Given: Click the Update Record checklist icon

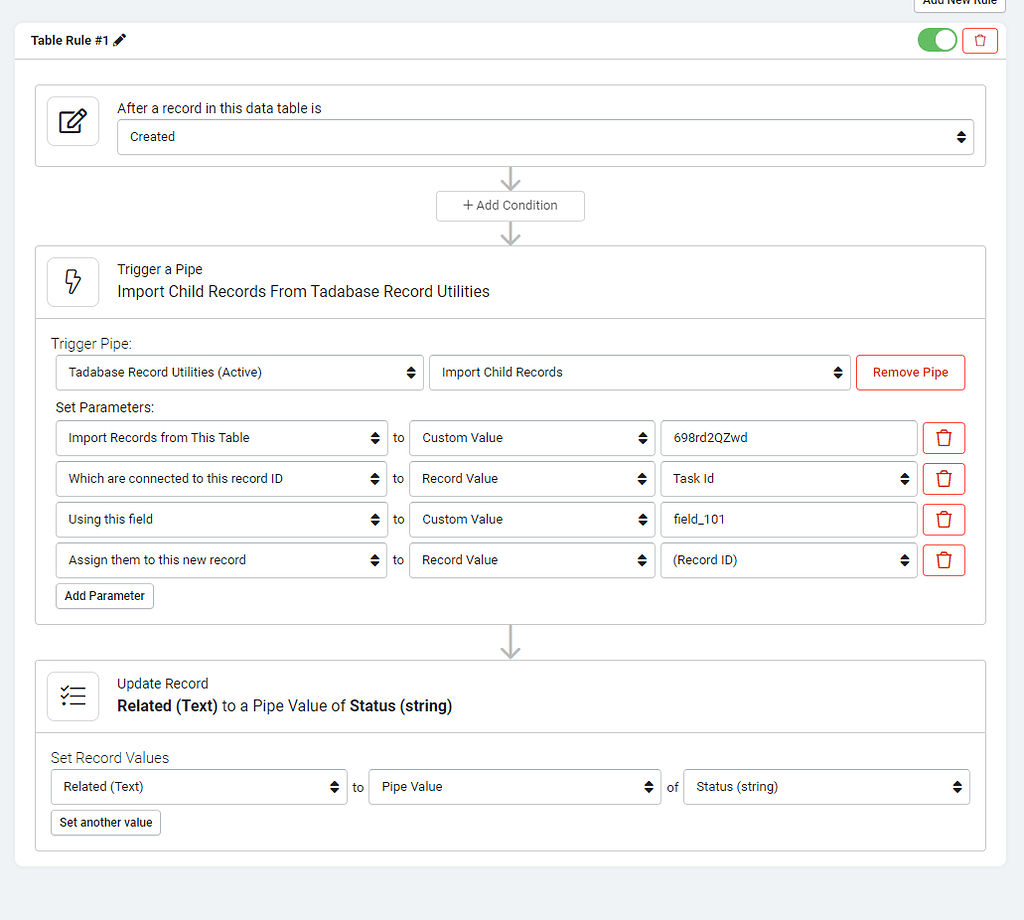Looking at the screenshot, I should coord(73,696).
